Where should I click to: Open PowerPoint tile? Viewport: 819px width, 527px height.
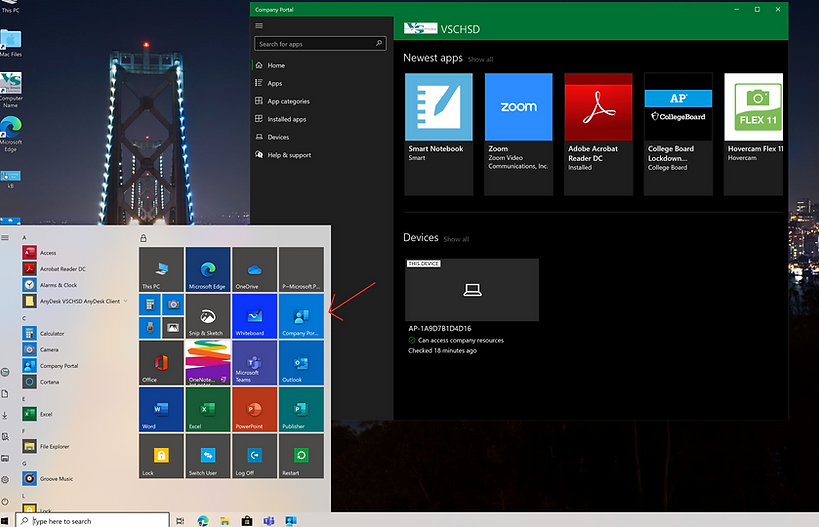[254, 409]
